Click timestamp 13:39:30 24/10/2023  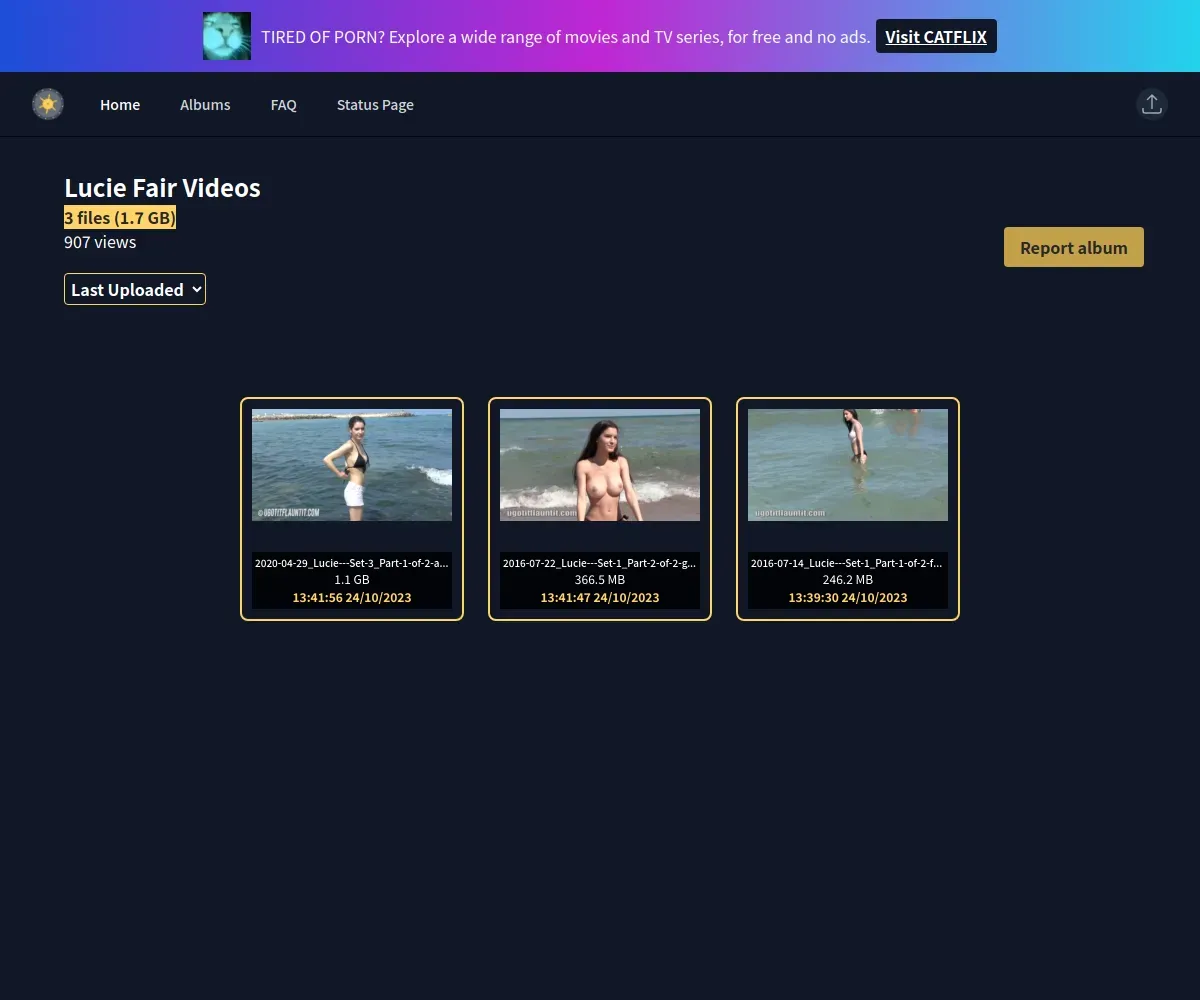coord(848,598)
